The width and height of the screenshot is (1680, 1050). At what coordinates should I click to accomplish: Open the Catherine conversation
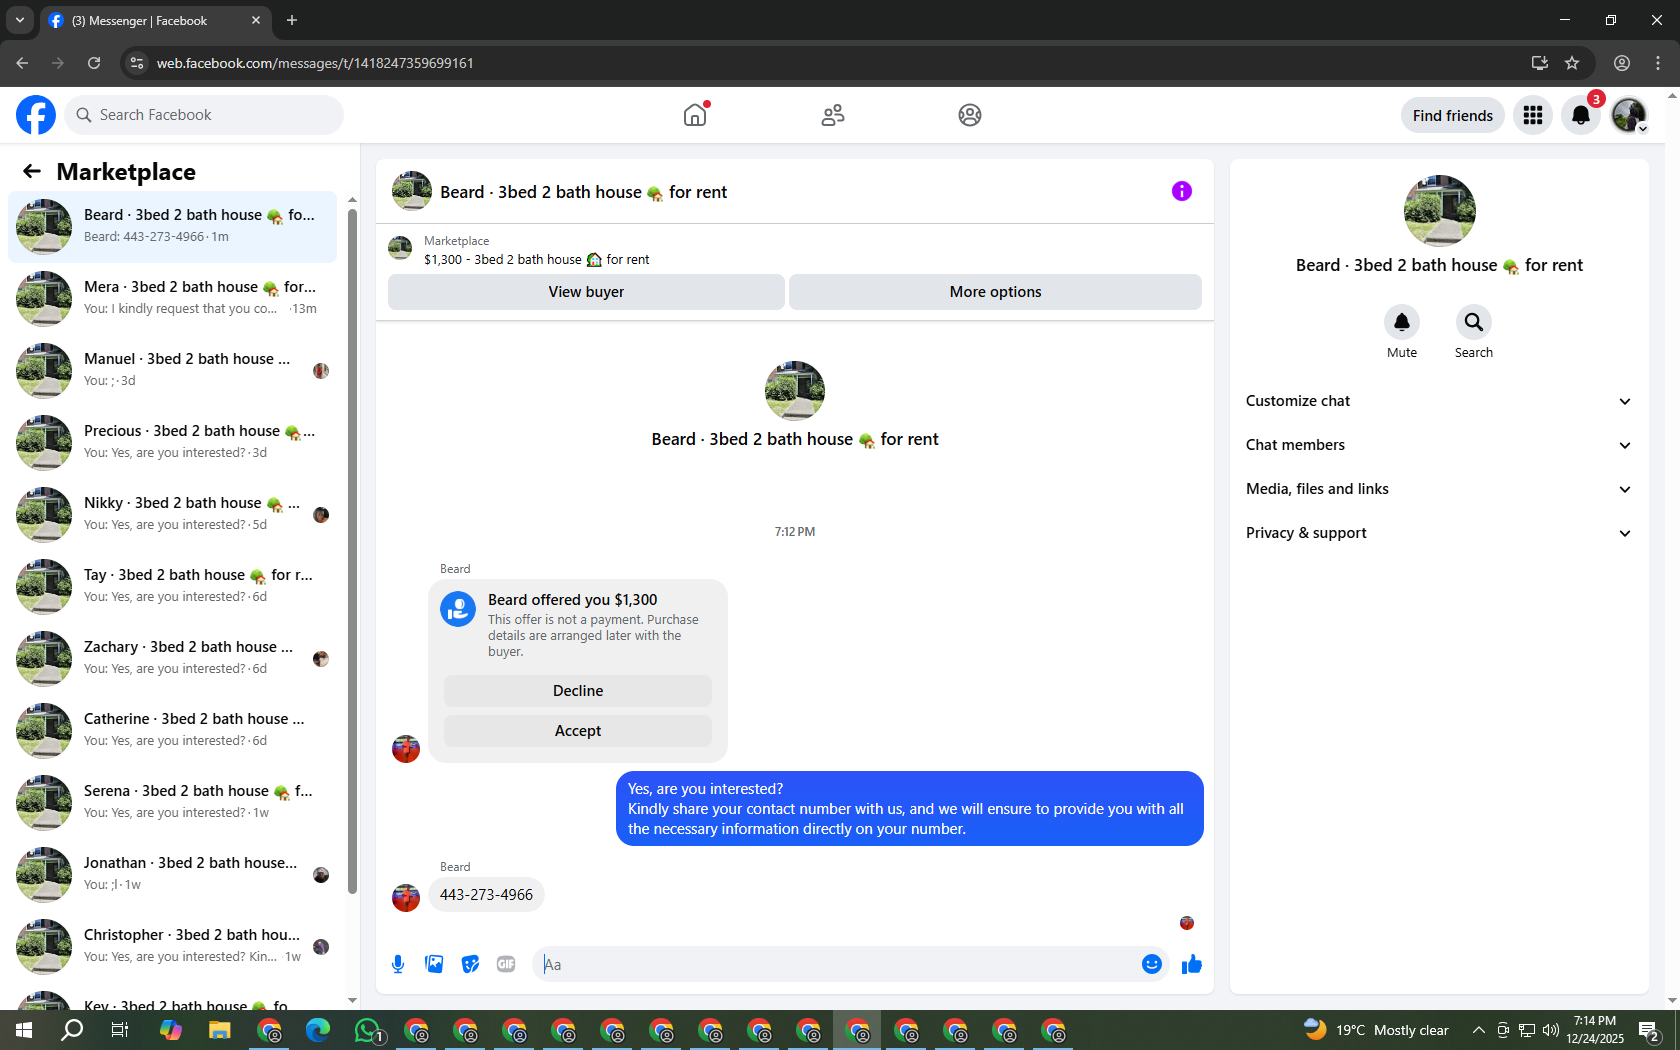[172, 730]
